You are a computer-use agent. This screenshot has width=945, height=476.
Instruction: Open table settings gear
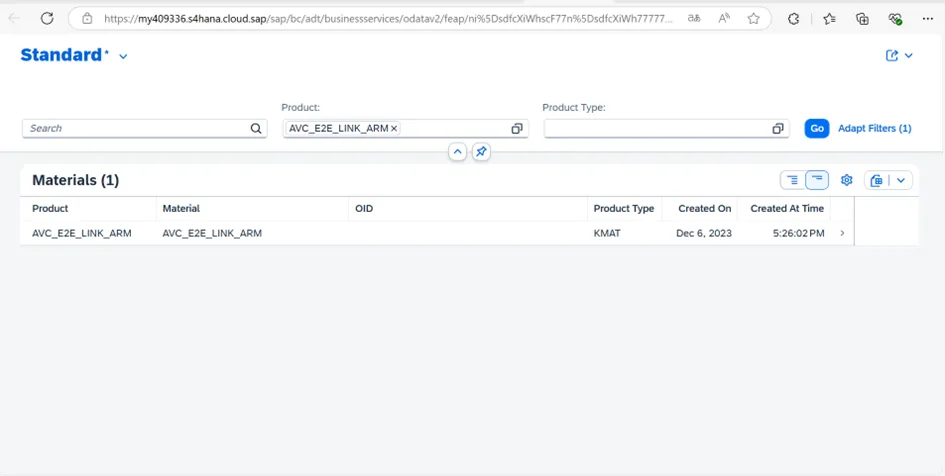847,180
